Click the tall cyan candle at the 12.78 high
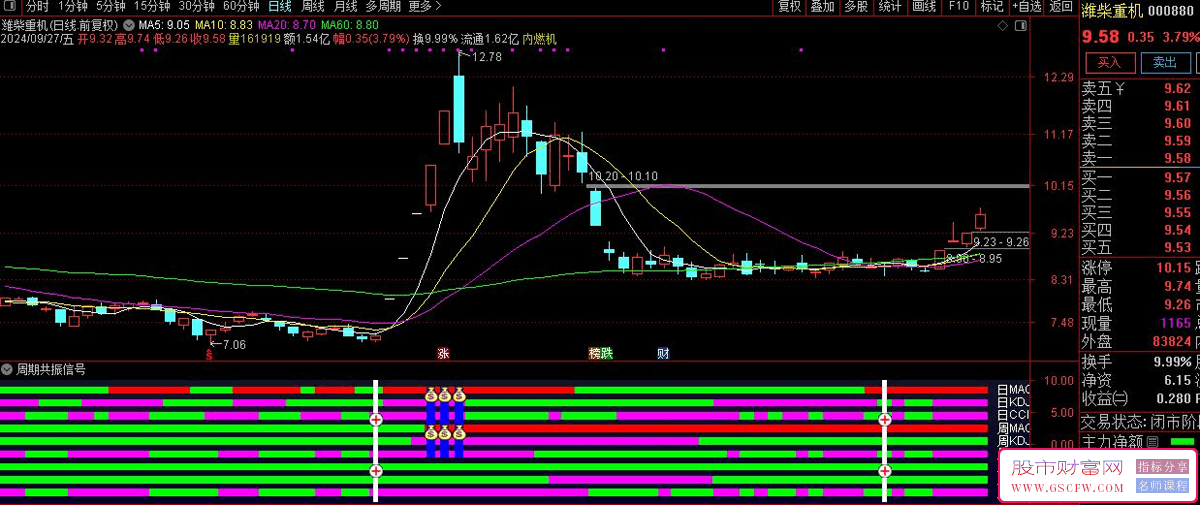 [459, 108]
